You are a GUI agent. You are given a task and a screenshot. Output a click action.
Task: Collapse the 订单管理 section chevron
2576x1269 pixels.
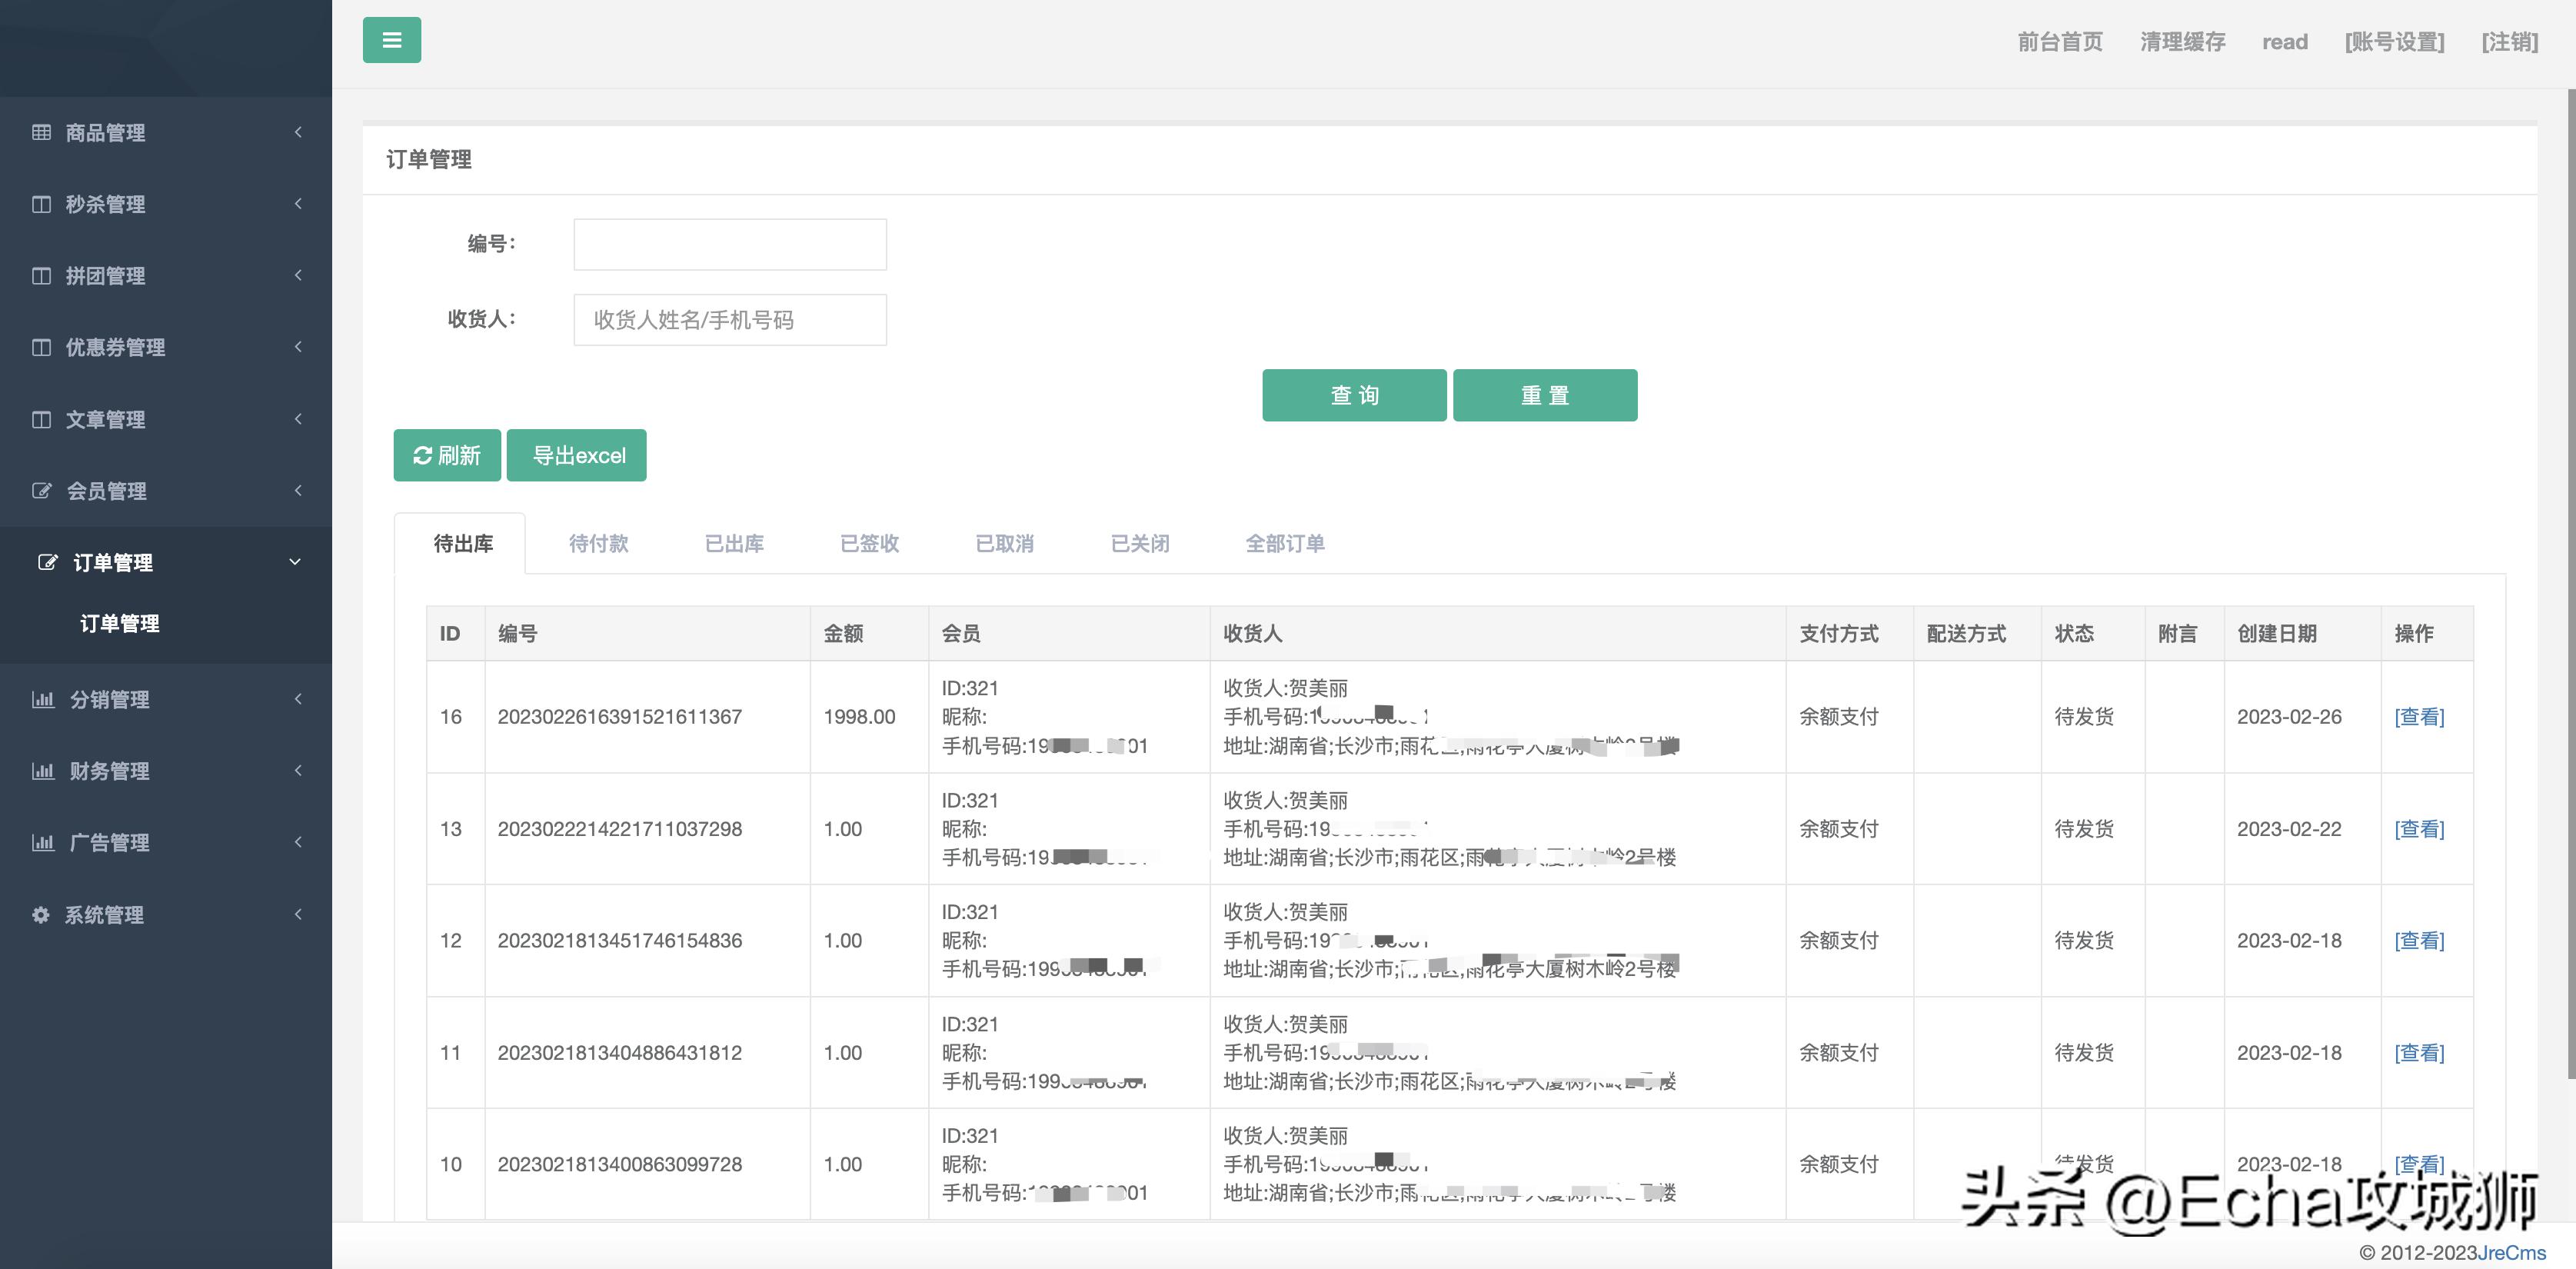pyautogui.click(x=295, y=562)
